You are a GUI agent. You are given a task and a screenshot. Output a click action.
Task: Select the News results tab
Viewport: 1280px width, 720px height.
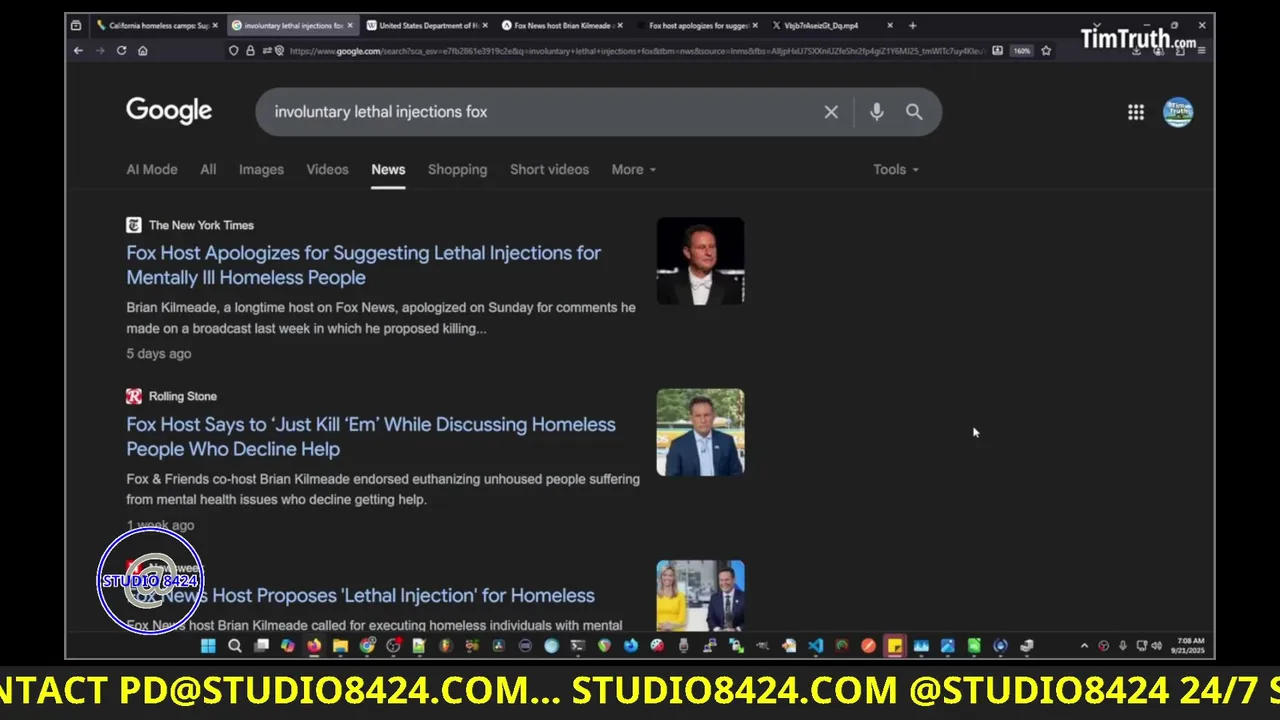388,169
